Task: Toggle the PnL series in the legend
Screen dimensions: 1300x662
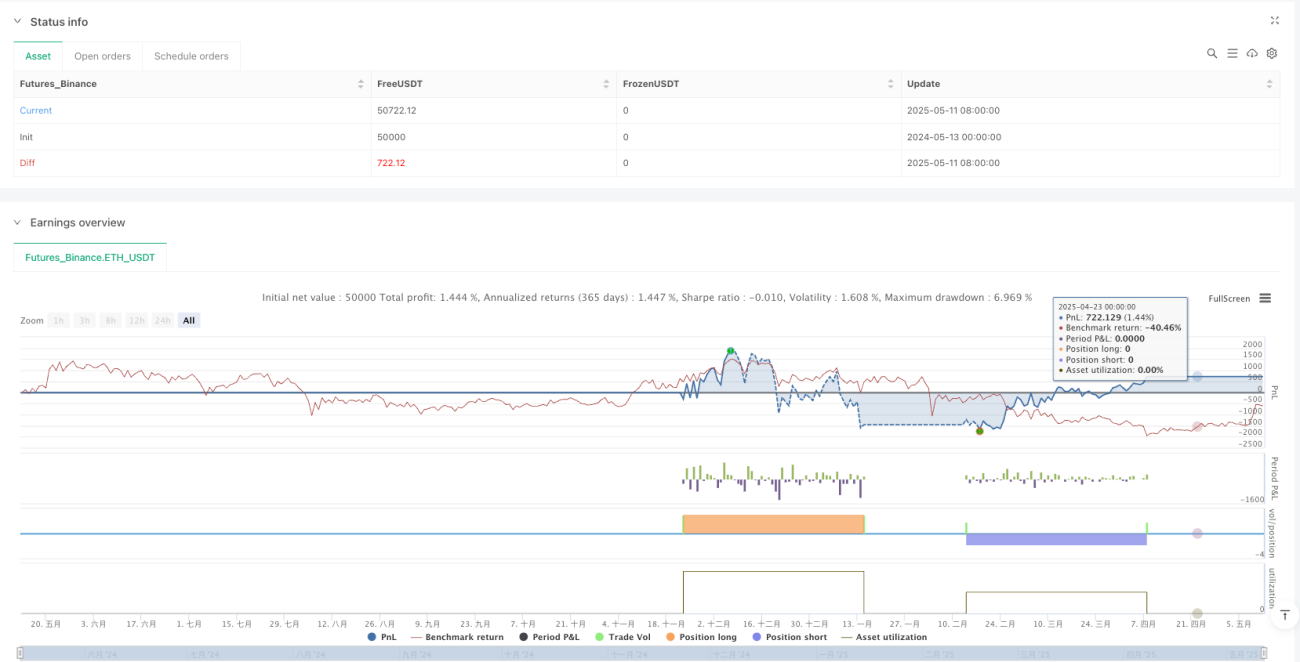Action: point(382,637)
